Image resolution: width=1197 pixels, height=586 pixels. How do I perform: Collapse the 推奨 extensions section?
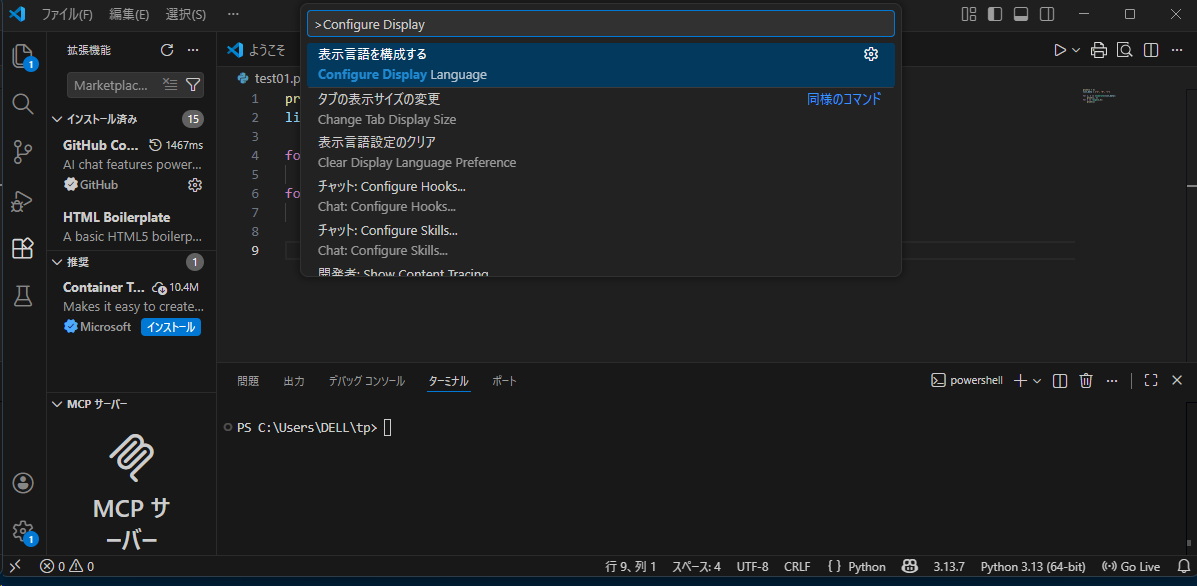click(57, 262)
